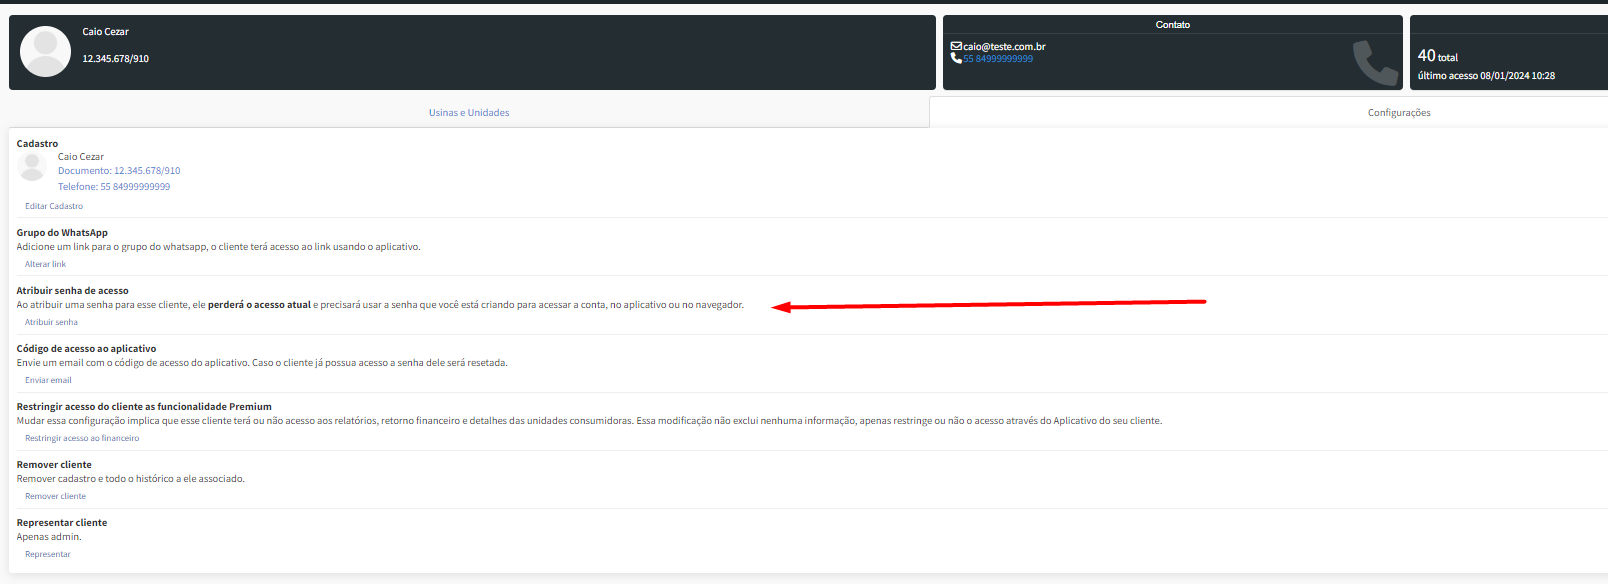The width and height of the screenshot is (1608, 584).
Task: Click Alterar link under Grupo do WhatsApp
Action: coord(45,264)
